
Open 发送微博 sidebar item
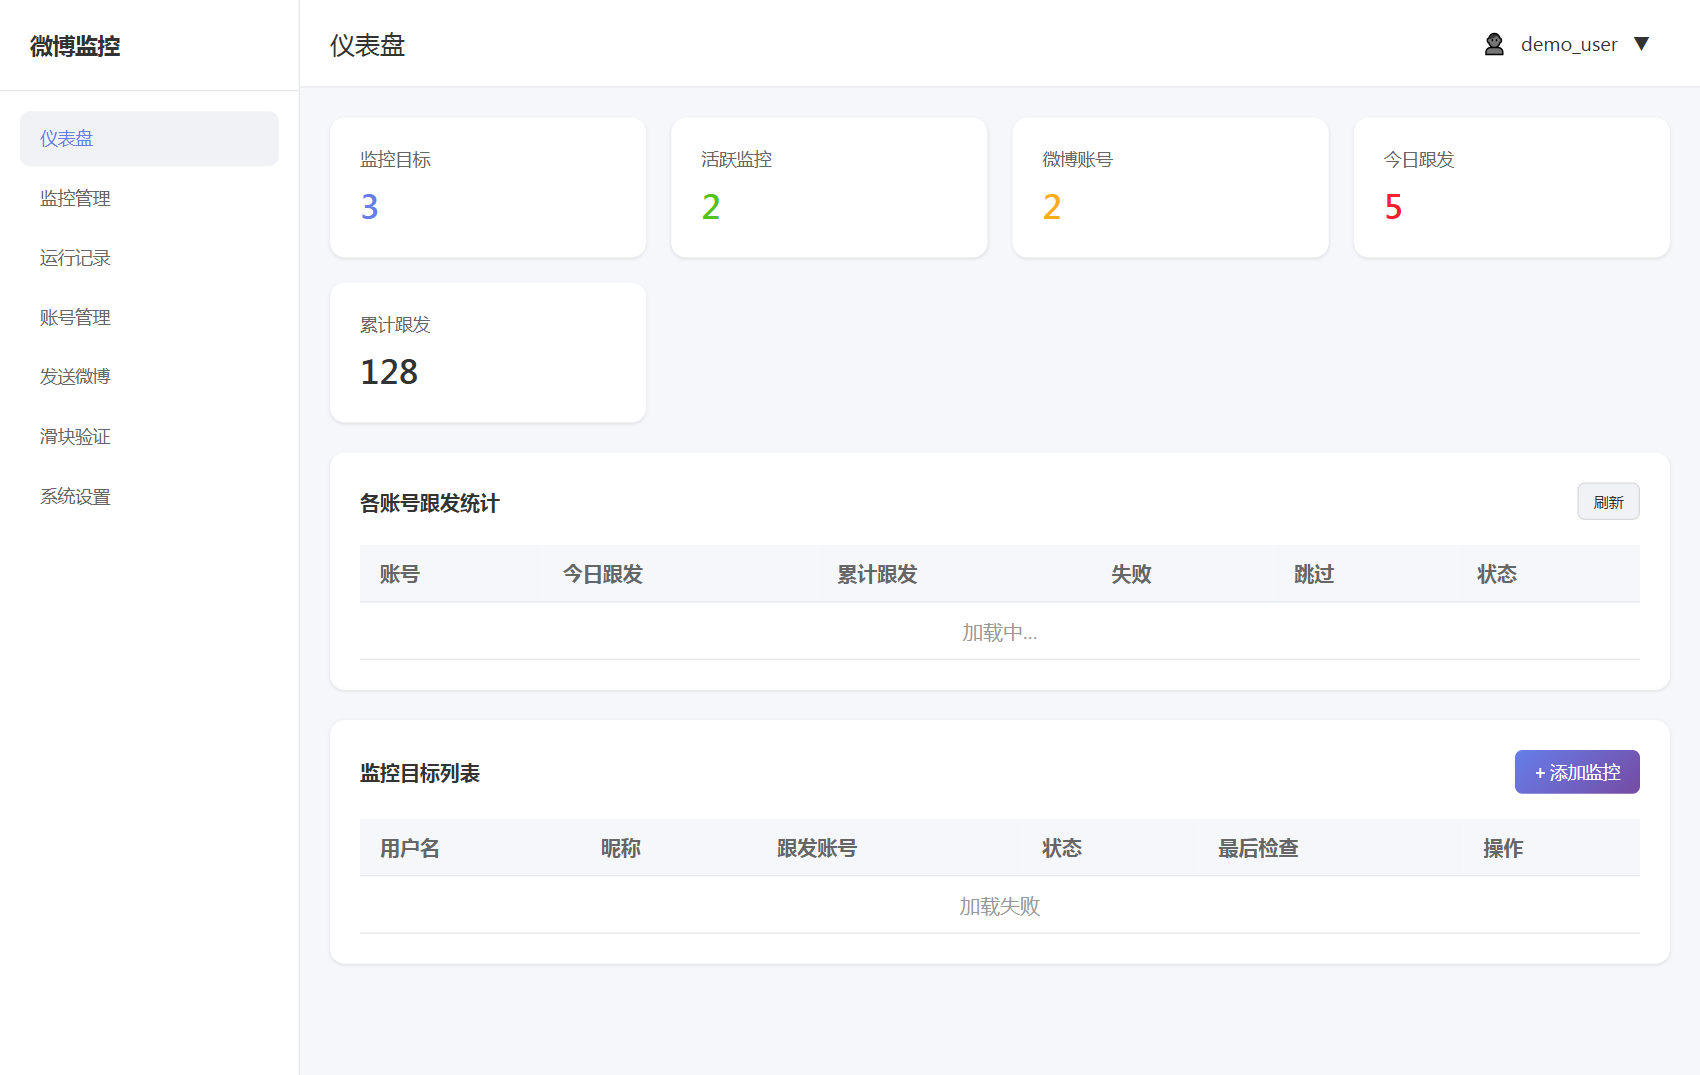tap(149, 376)
